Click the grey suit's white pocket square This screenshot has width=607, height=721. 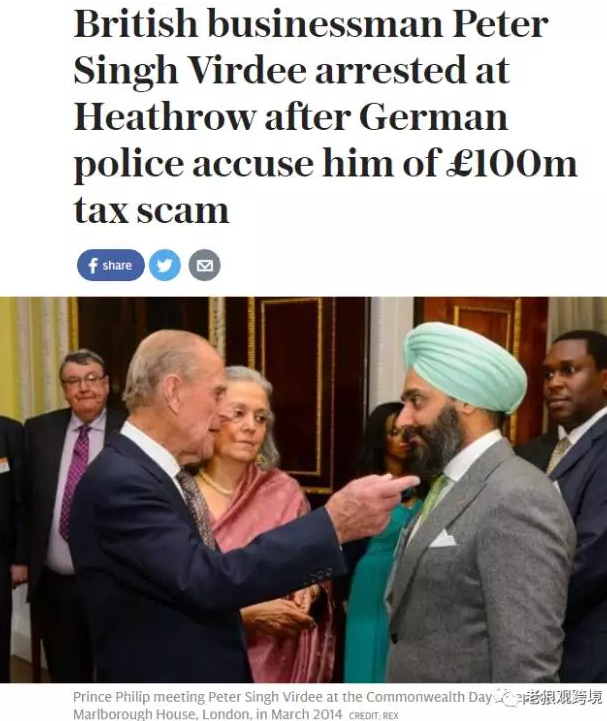(443, 538)
